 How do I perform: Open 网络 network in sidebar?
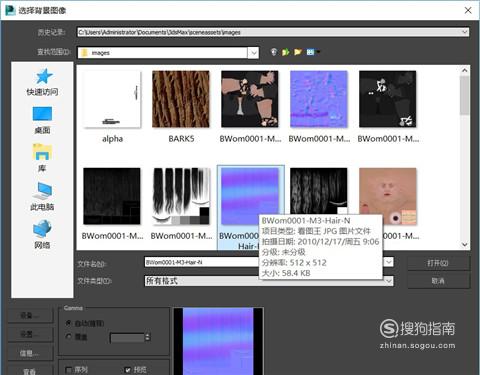point(42,235)
